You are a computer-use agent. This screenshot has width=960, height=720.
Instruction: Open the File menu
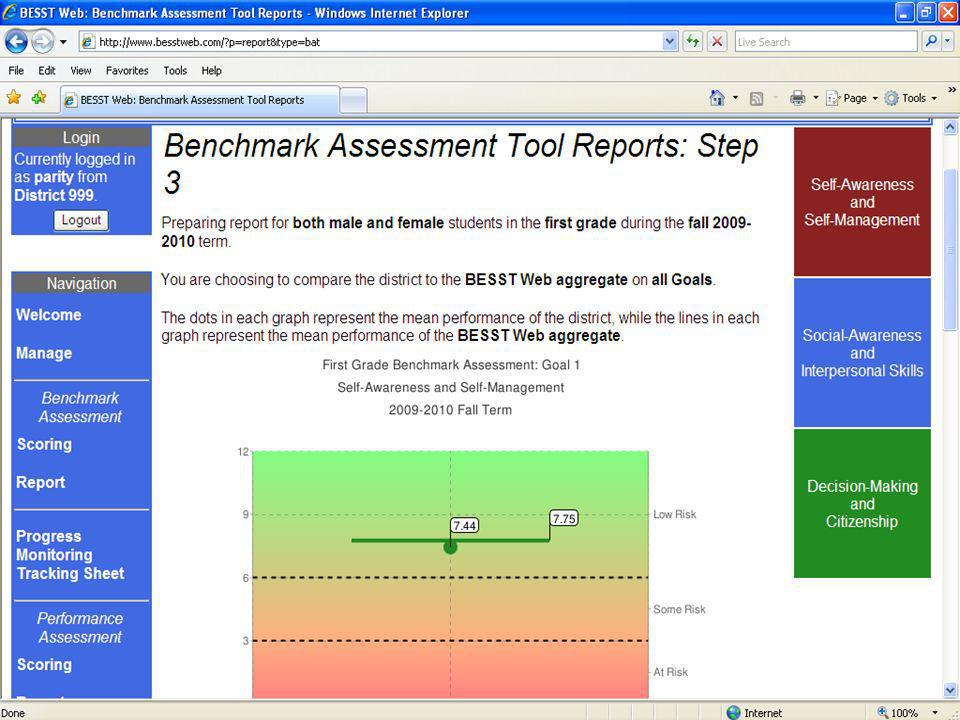[x=16, y=70]
